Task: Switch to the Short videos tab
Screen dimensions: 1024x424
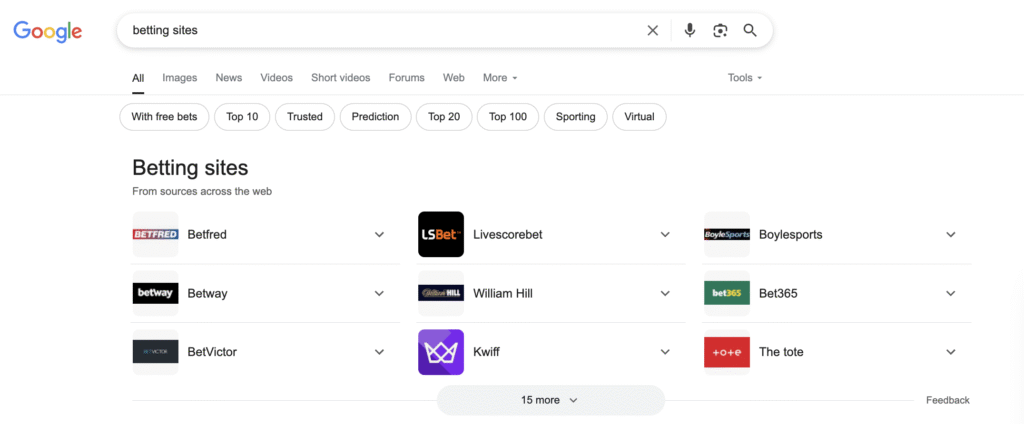Action: pos(340,78)
